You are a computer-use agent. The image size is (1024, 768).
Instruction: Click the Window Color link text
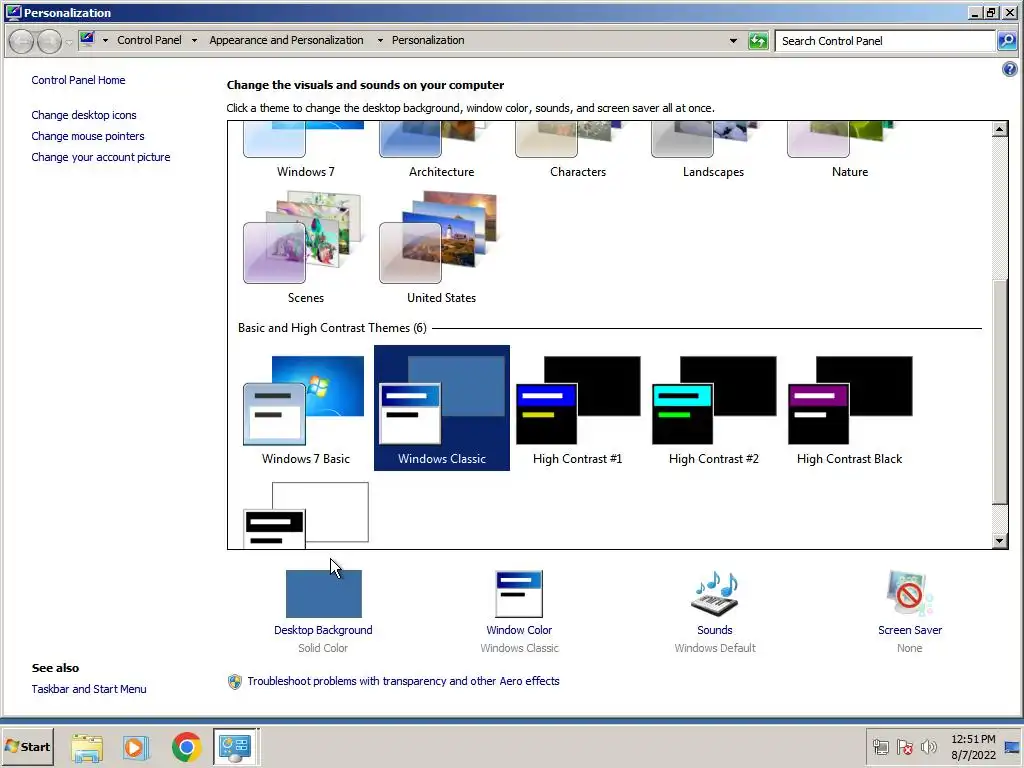coord(519,630)
